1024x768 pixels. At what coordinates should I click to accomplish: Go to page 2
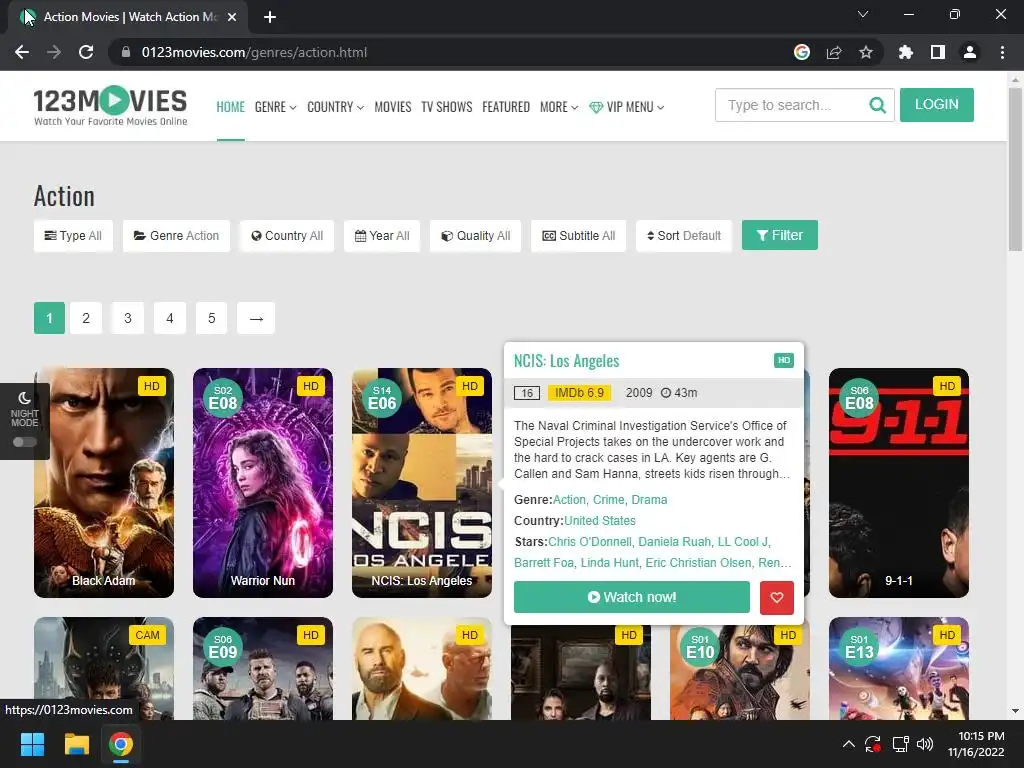[x=86, y=318]
